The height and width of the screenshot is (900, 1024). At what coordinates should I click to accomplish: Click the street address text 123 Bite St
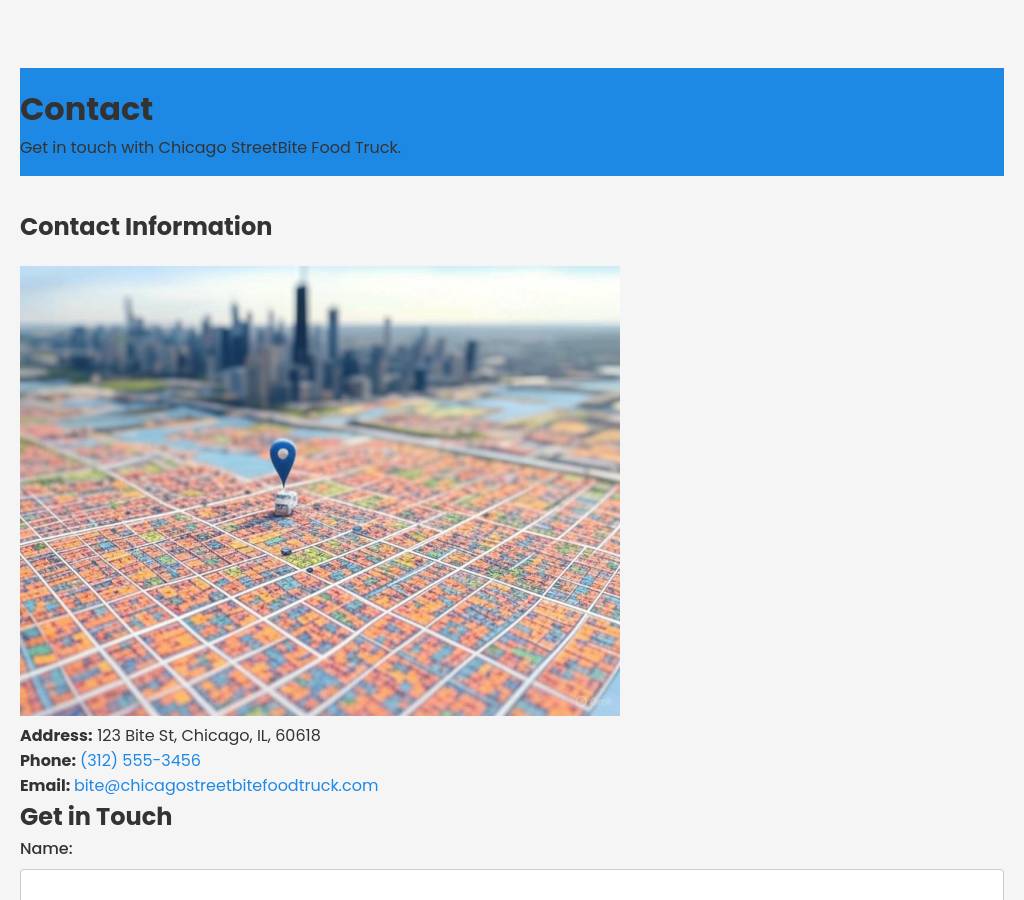point(208,735)
